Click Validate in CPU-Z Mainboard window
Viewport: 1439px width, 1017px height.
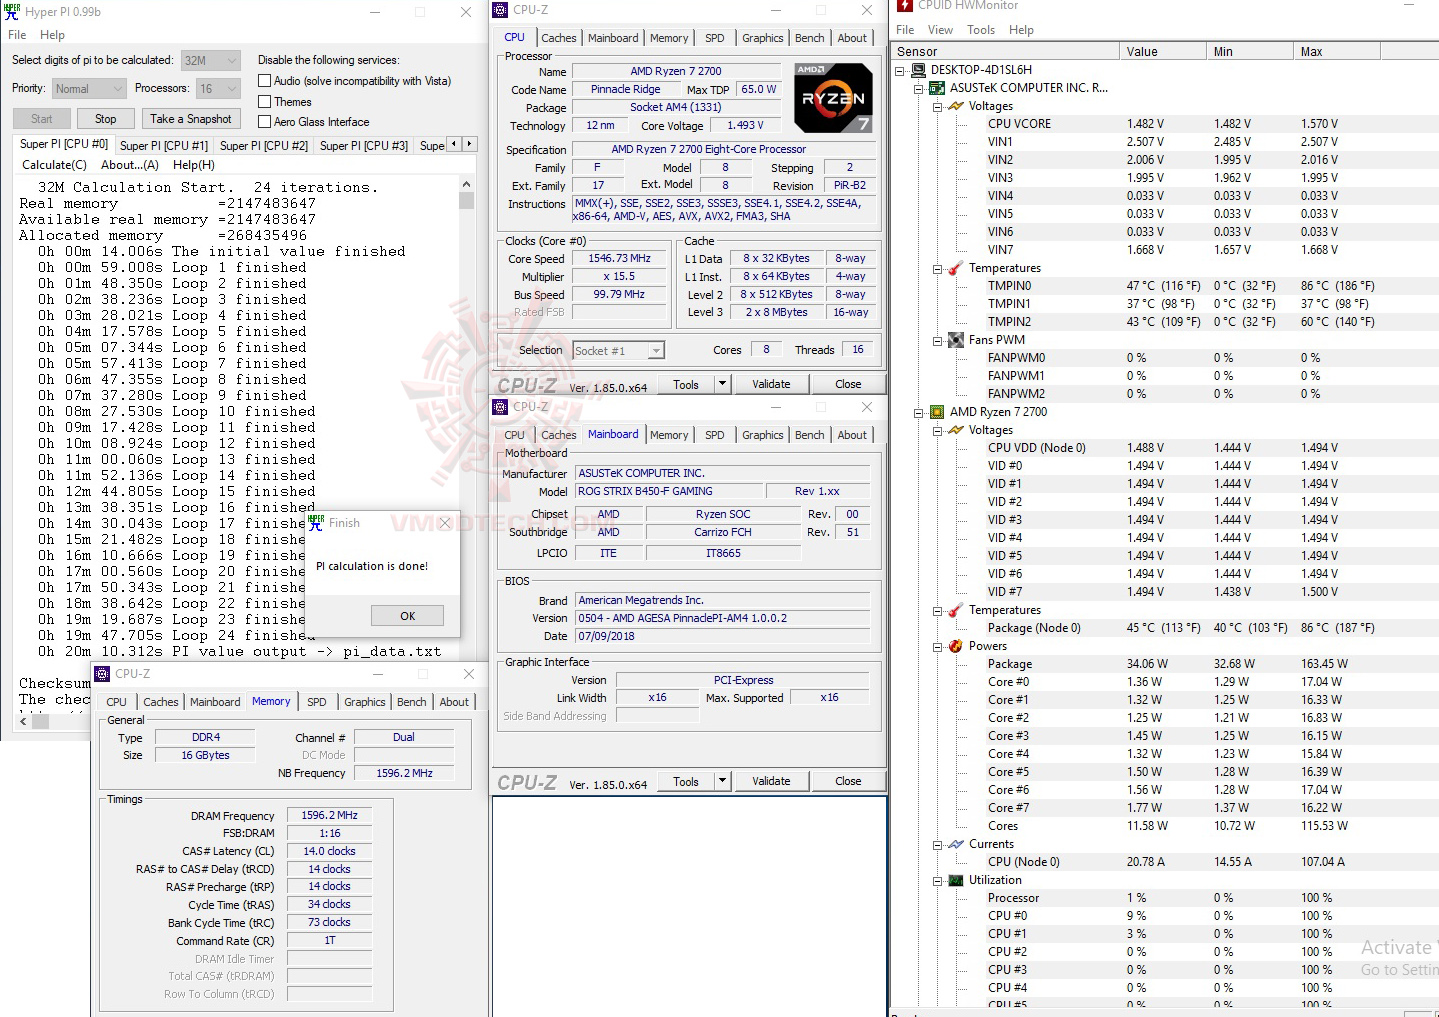(x=771, y=781)
